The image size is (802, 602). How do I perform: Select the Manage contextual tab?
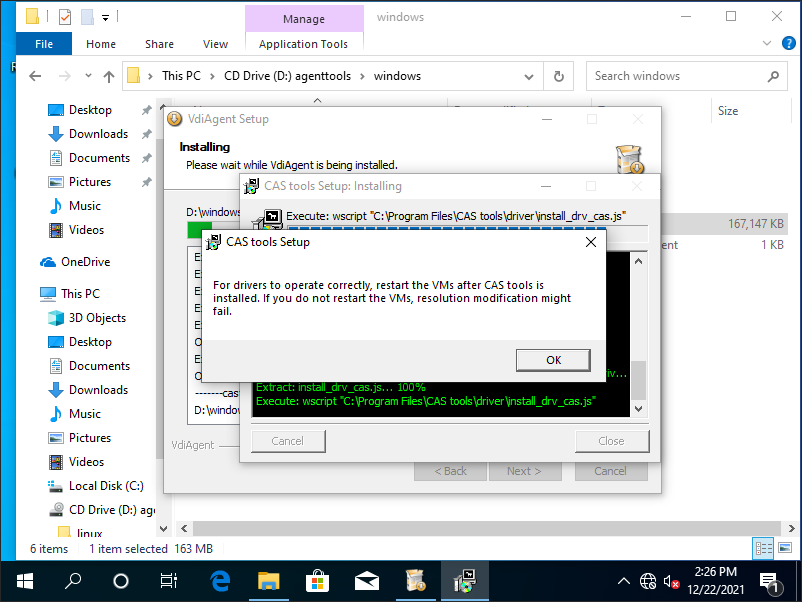coord(304,19)
